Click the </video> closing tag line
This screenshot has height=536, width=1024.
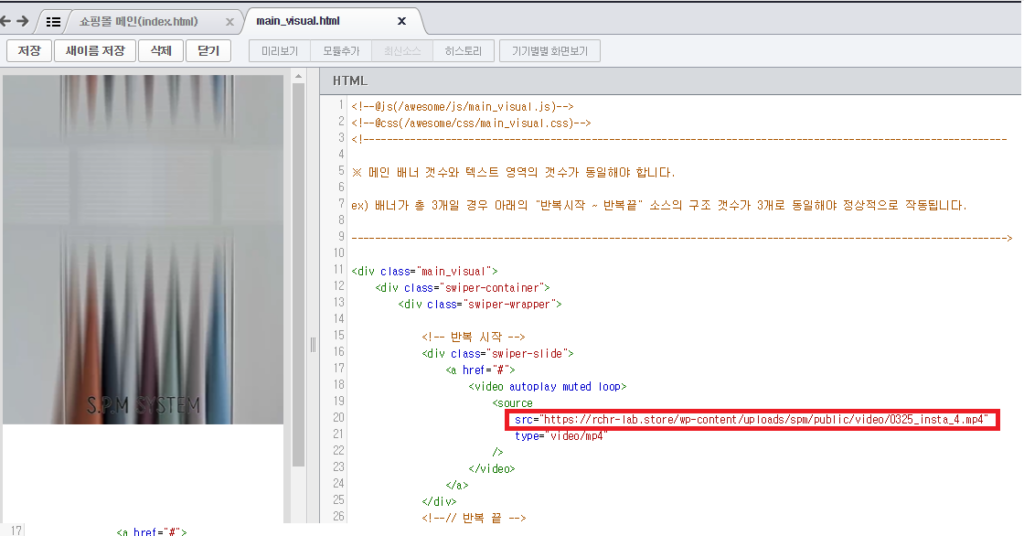coord(492,469)
